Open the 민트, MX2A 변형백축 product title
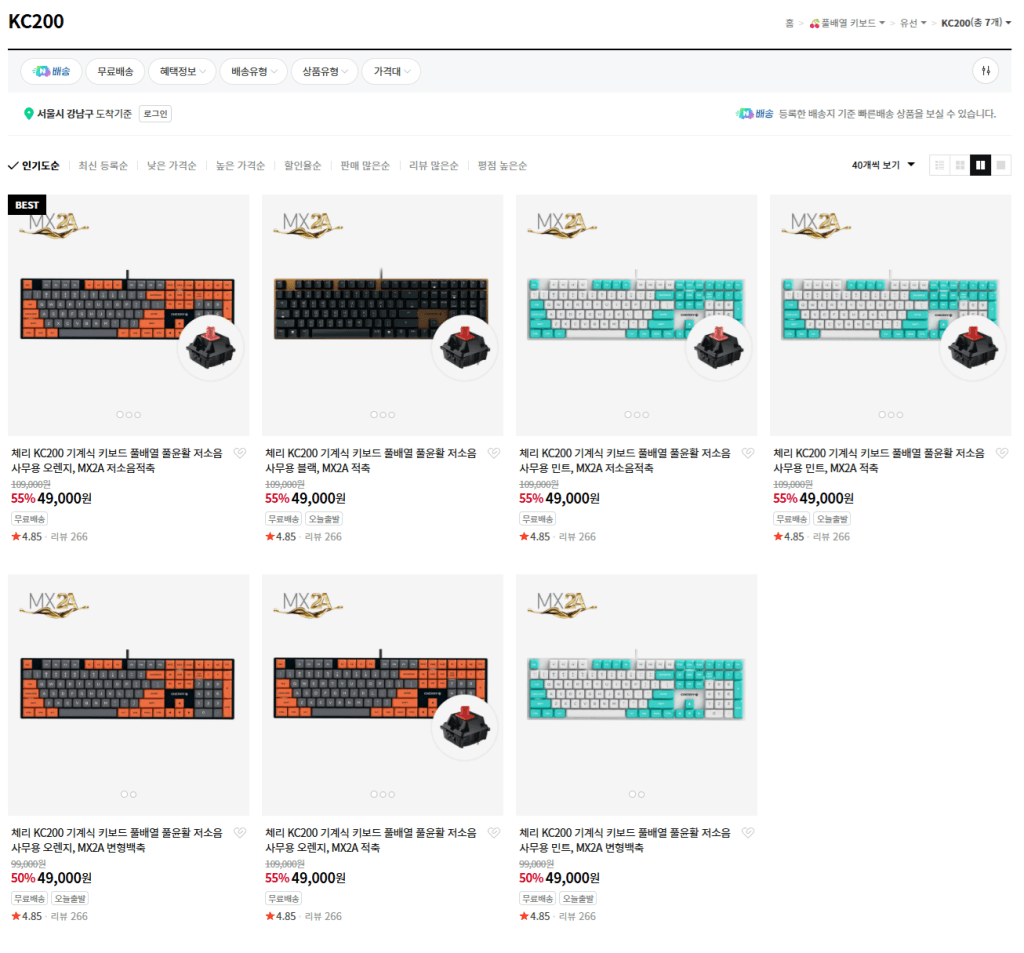Image resolution: width=1024 pixels, height=953 pixels. (625, 840)
